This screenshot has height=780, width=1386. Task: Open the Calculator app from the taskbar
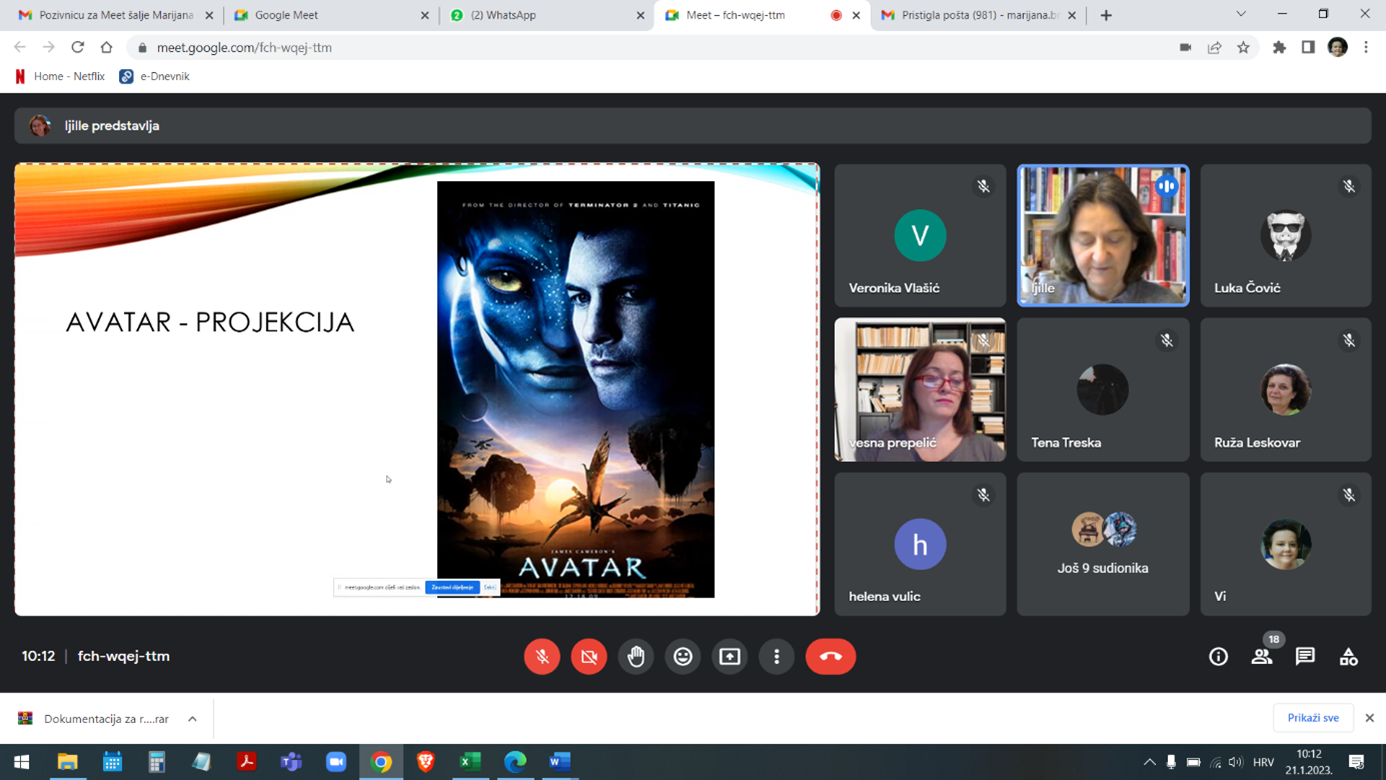point(156,762)
